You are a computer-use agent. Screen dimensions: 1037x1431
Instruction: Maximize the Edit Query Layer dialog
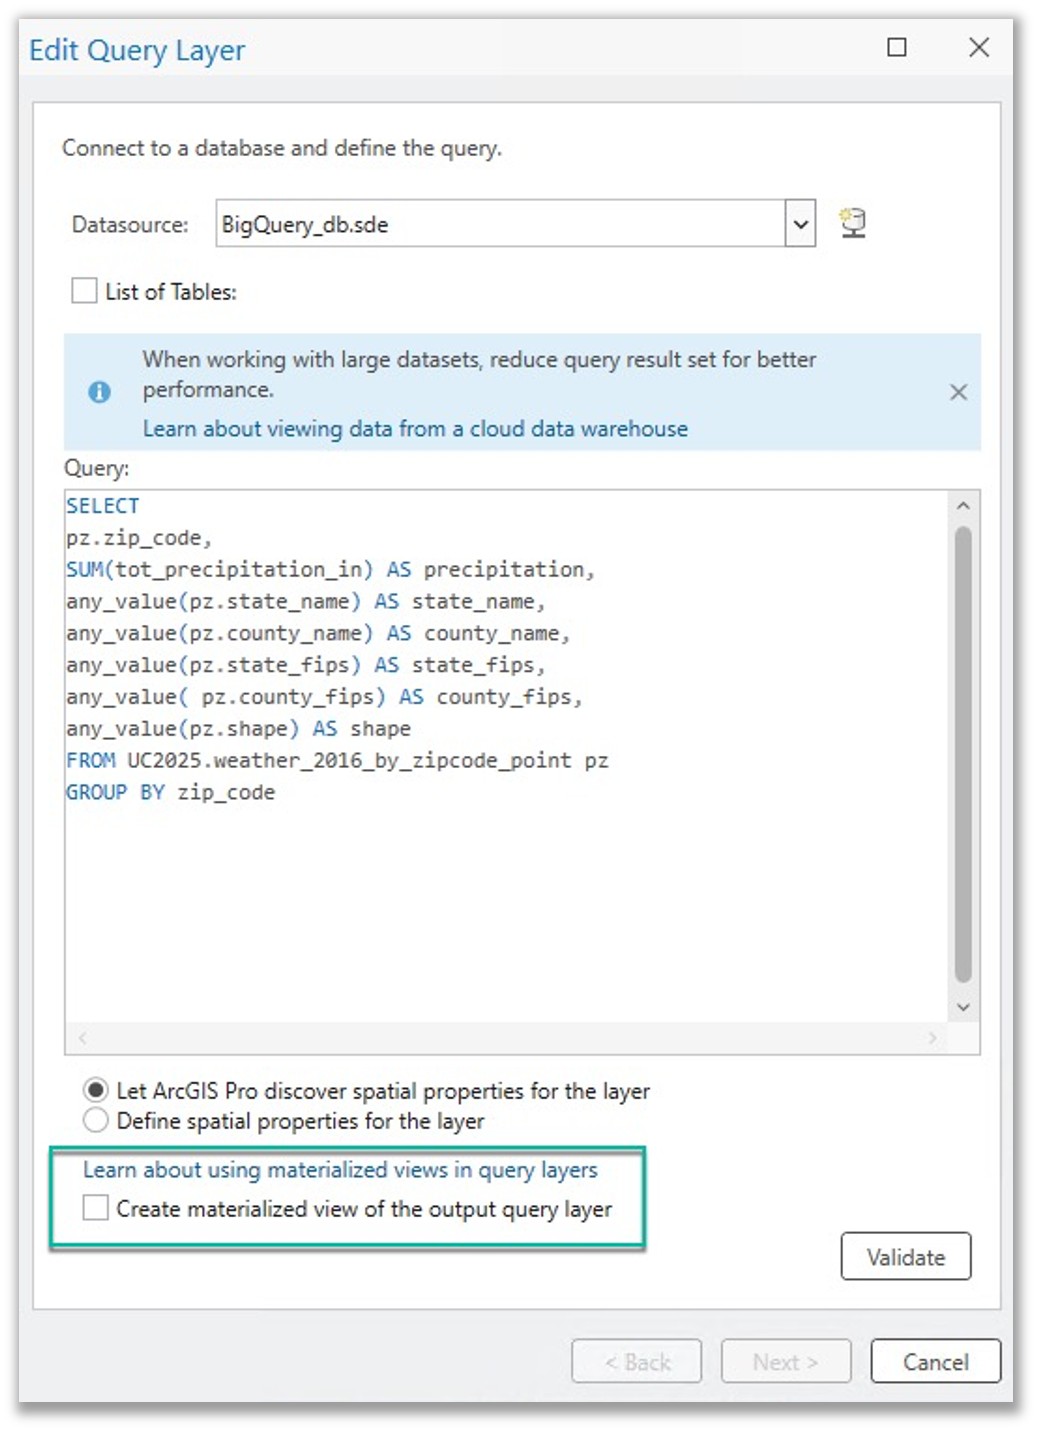[x=897, y=48]
